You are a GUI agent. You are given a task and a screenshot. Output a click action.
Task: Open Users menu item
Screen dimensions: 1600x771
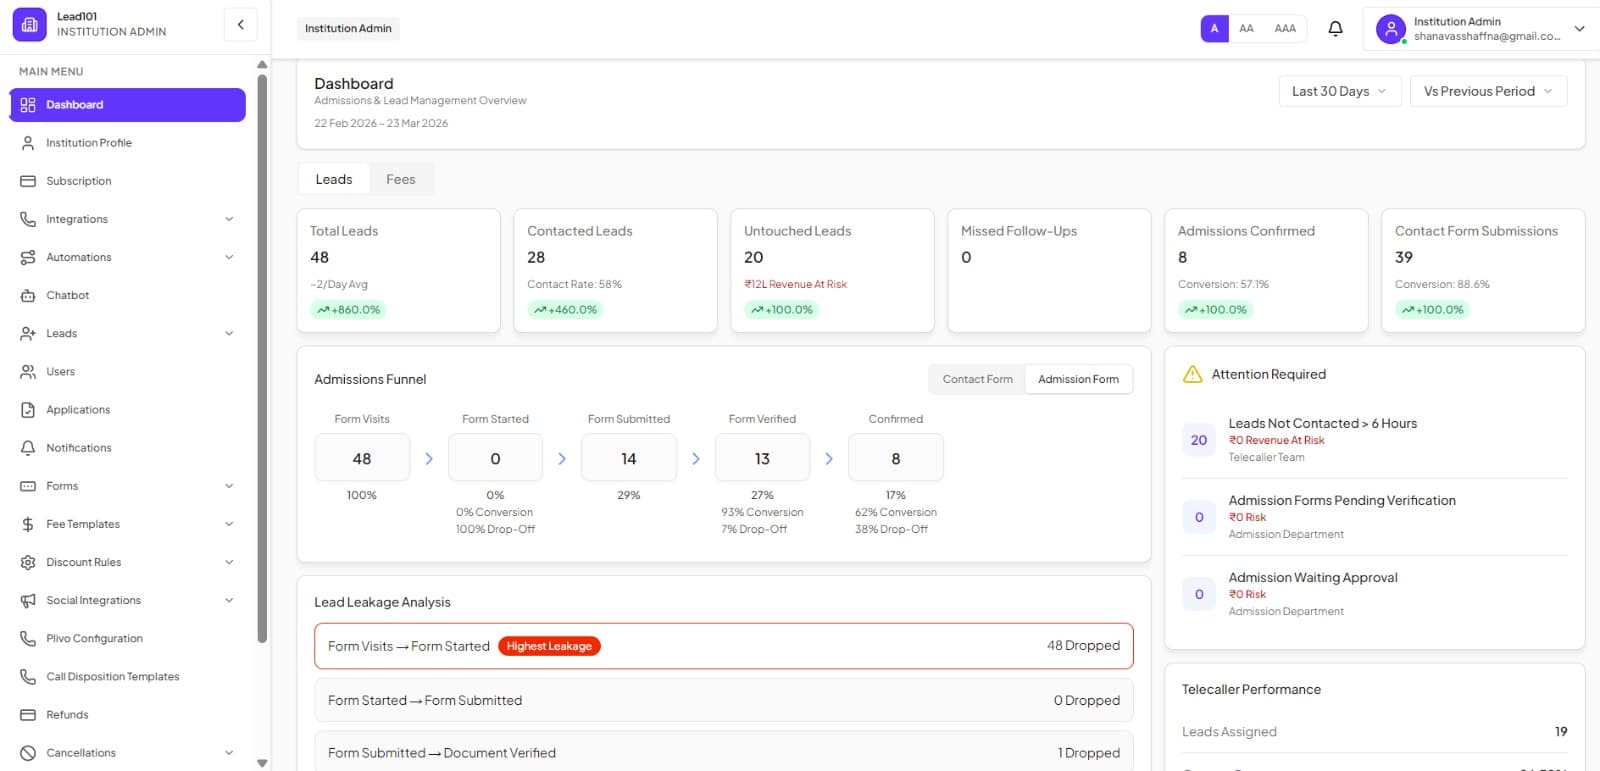click(x=128, y=371)
